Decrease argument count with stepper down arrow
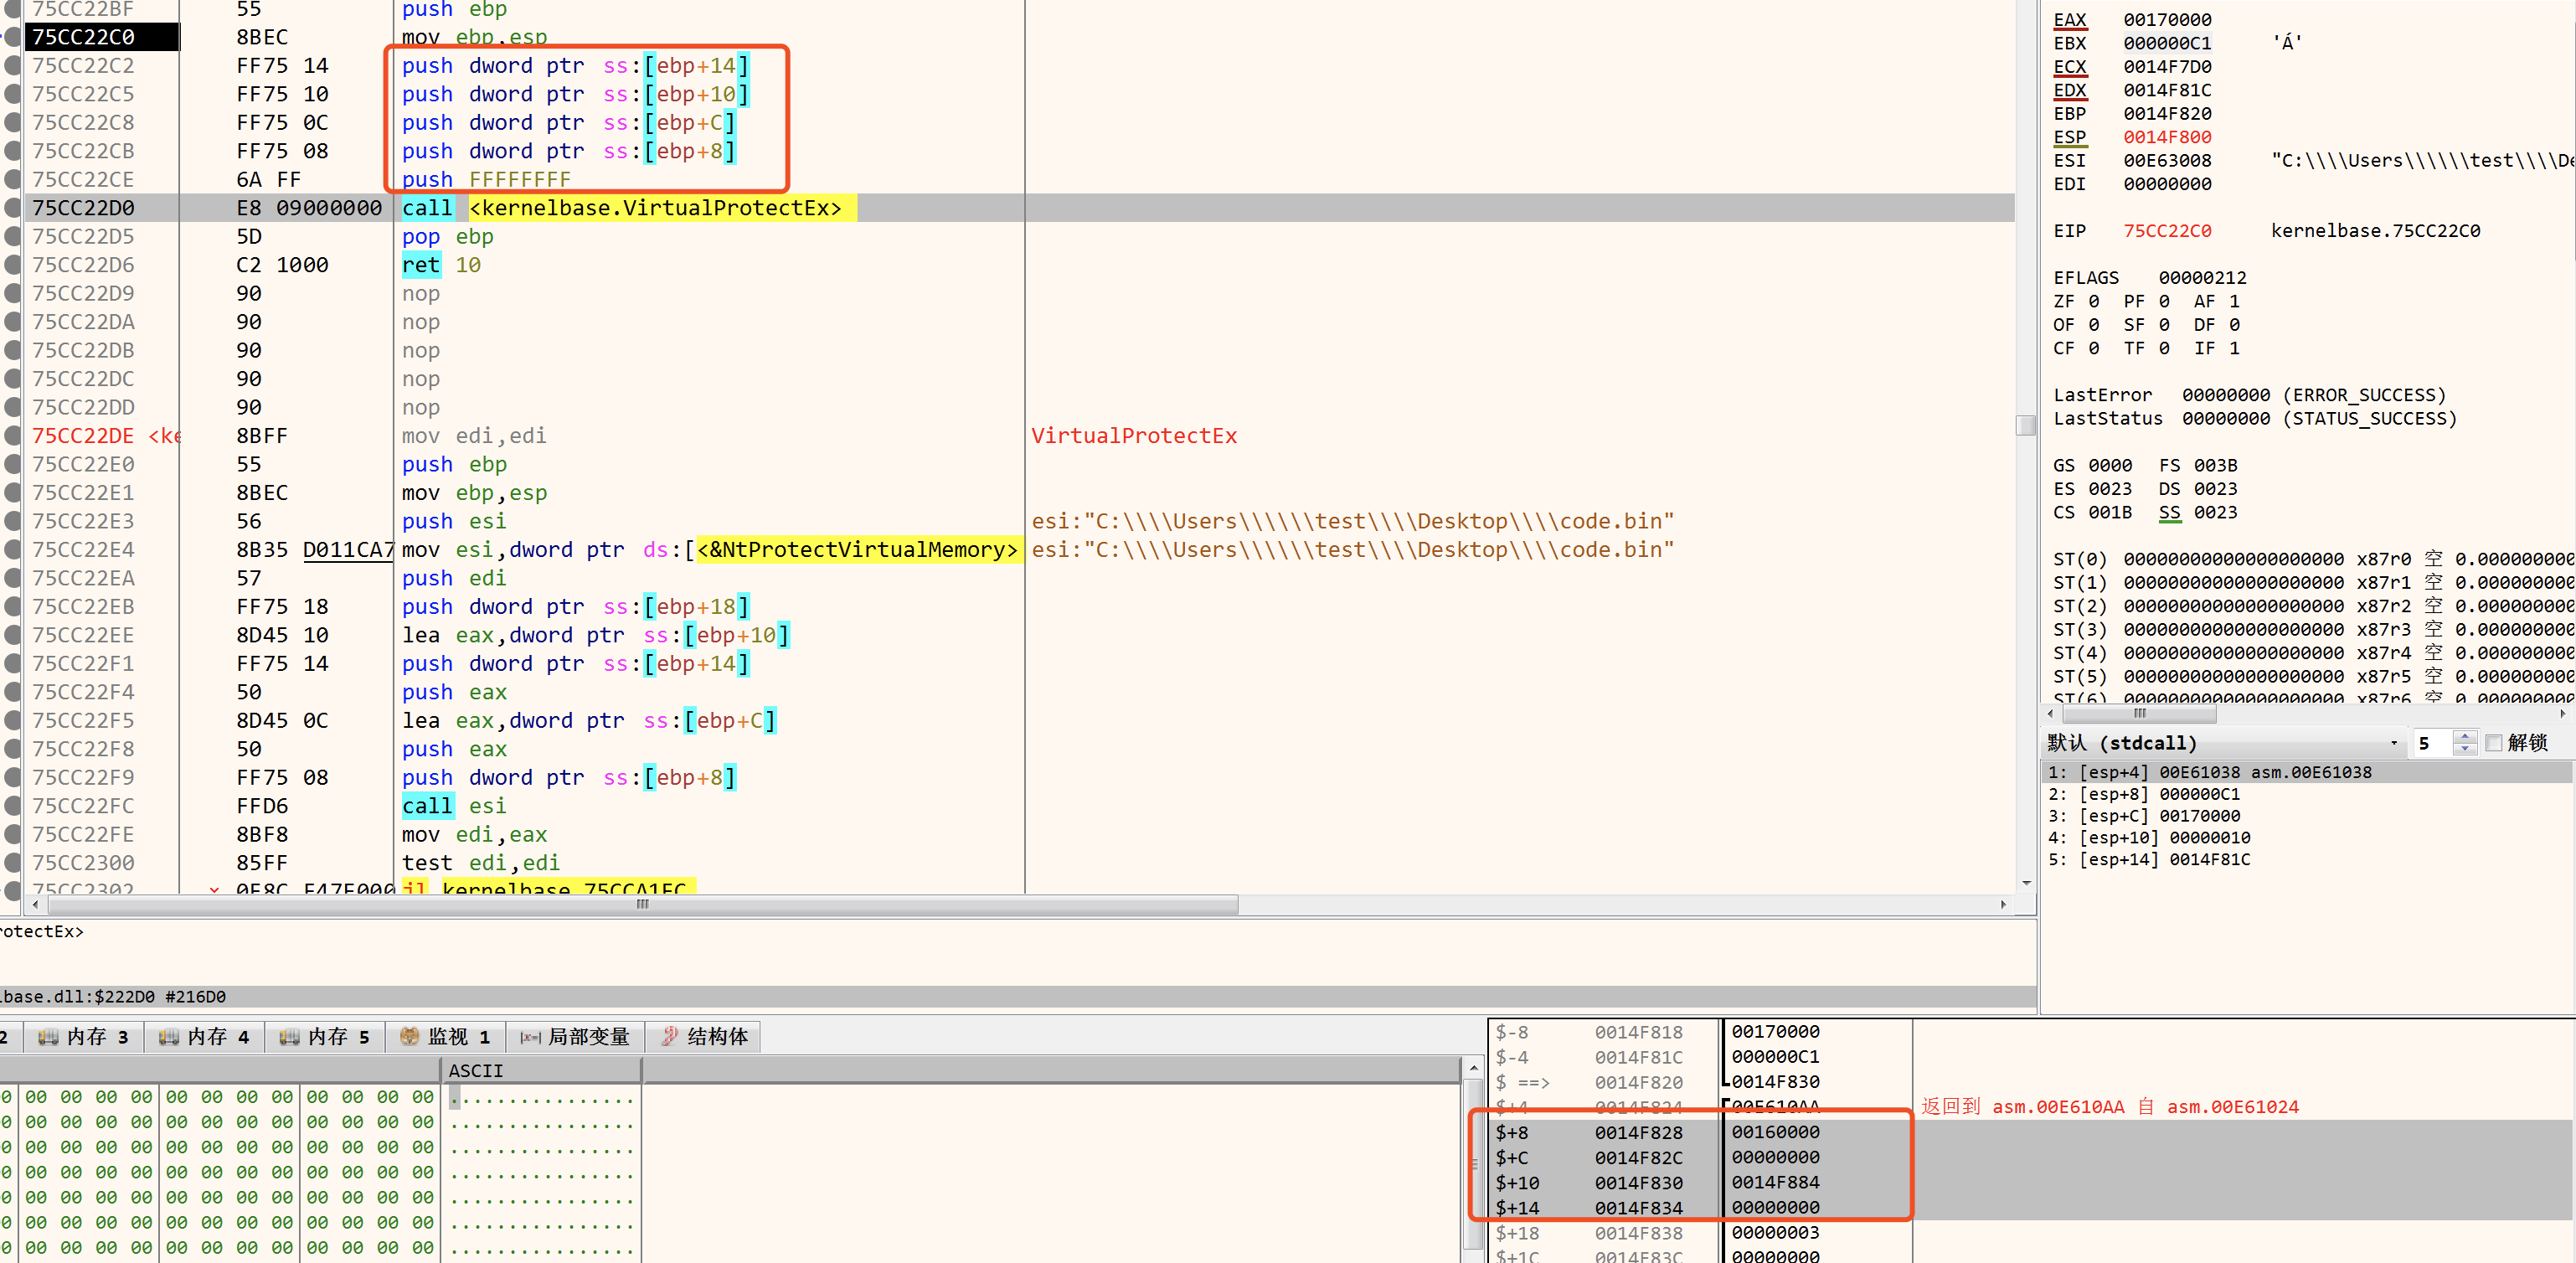 pyautogui.click(x=2465, y=749)
